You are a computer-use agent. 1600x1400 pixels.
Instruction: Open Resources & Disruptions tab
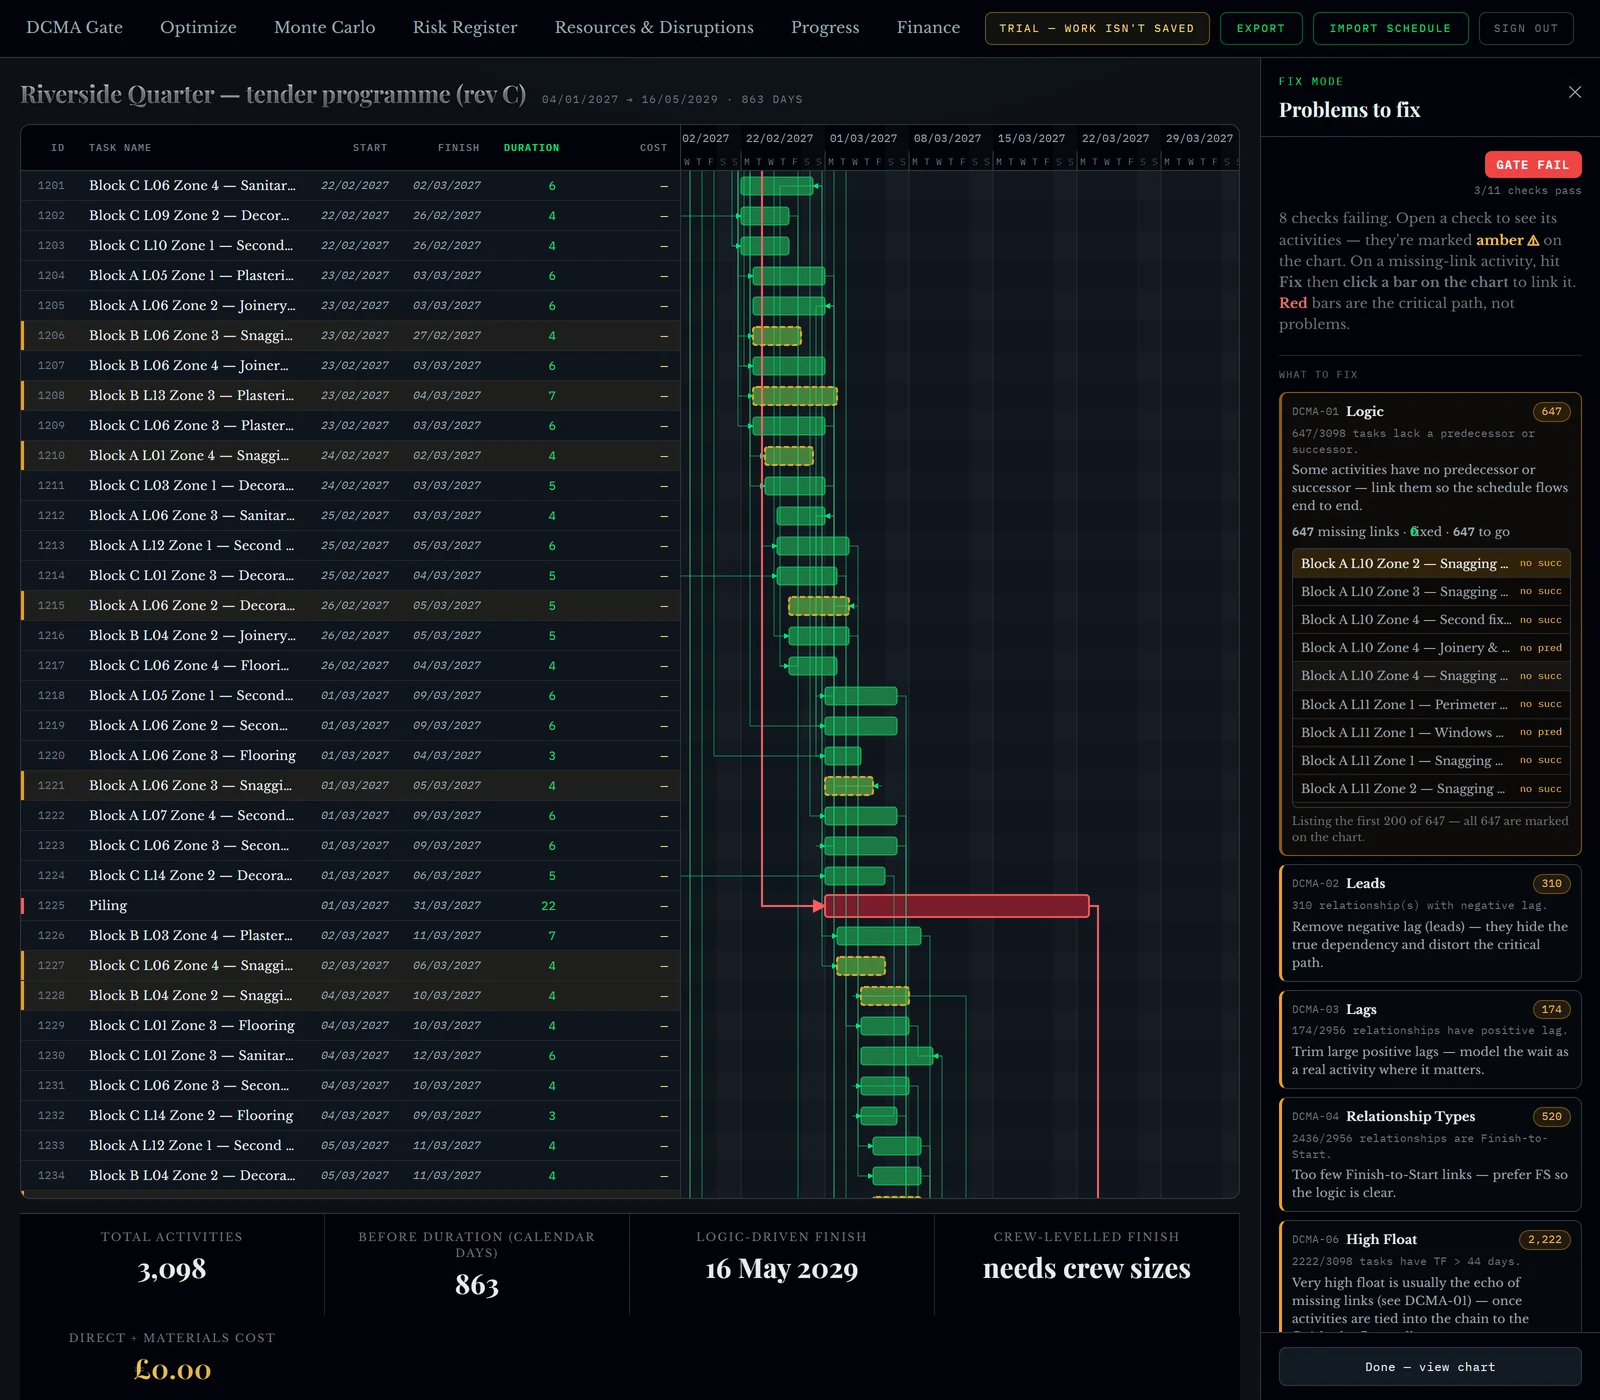coord(654,28)
